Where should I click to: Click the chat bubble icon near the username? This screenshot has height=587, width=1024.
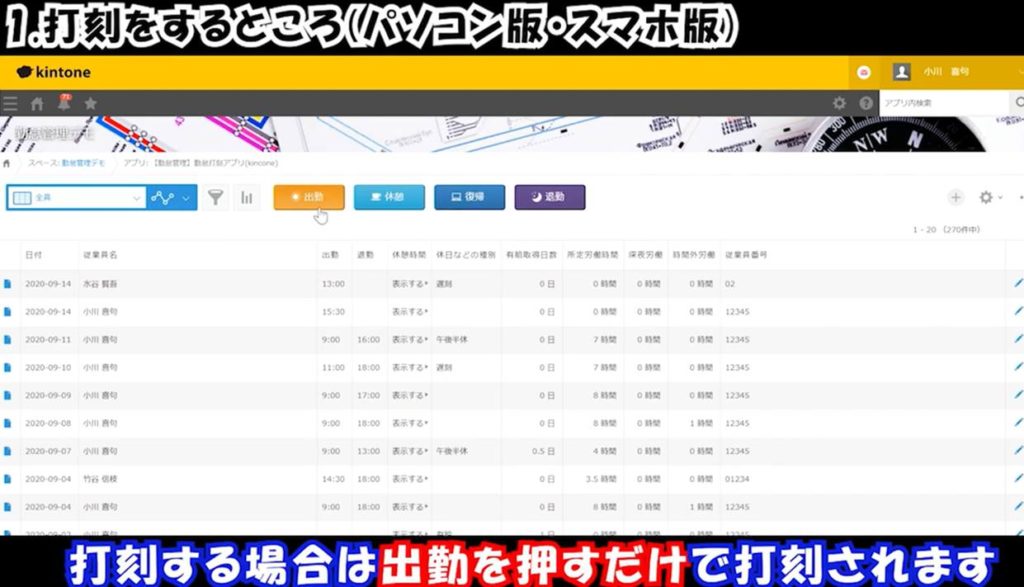pos(863,72)
